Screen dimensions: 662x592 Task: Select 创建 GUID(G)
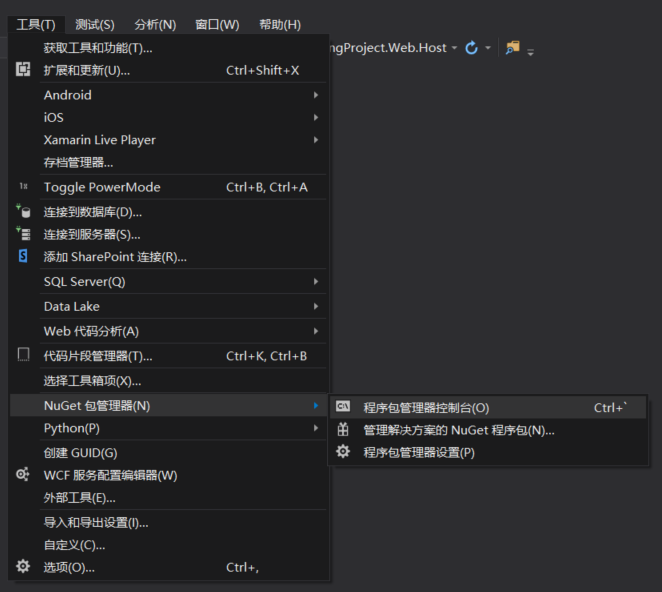tap(168, 453)
